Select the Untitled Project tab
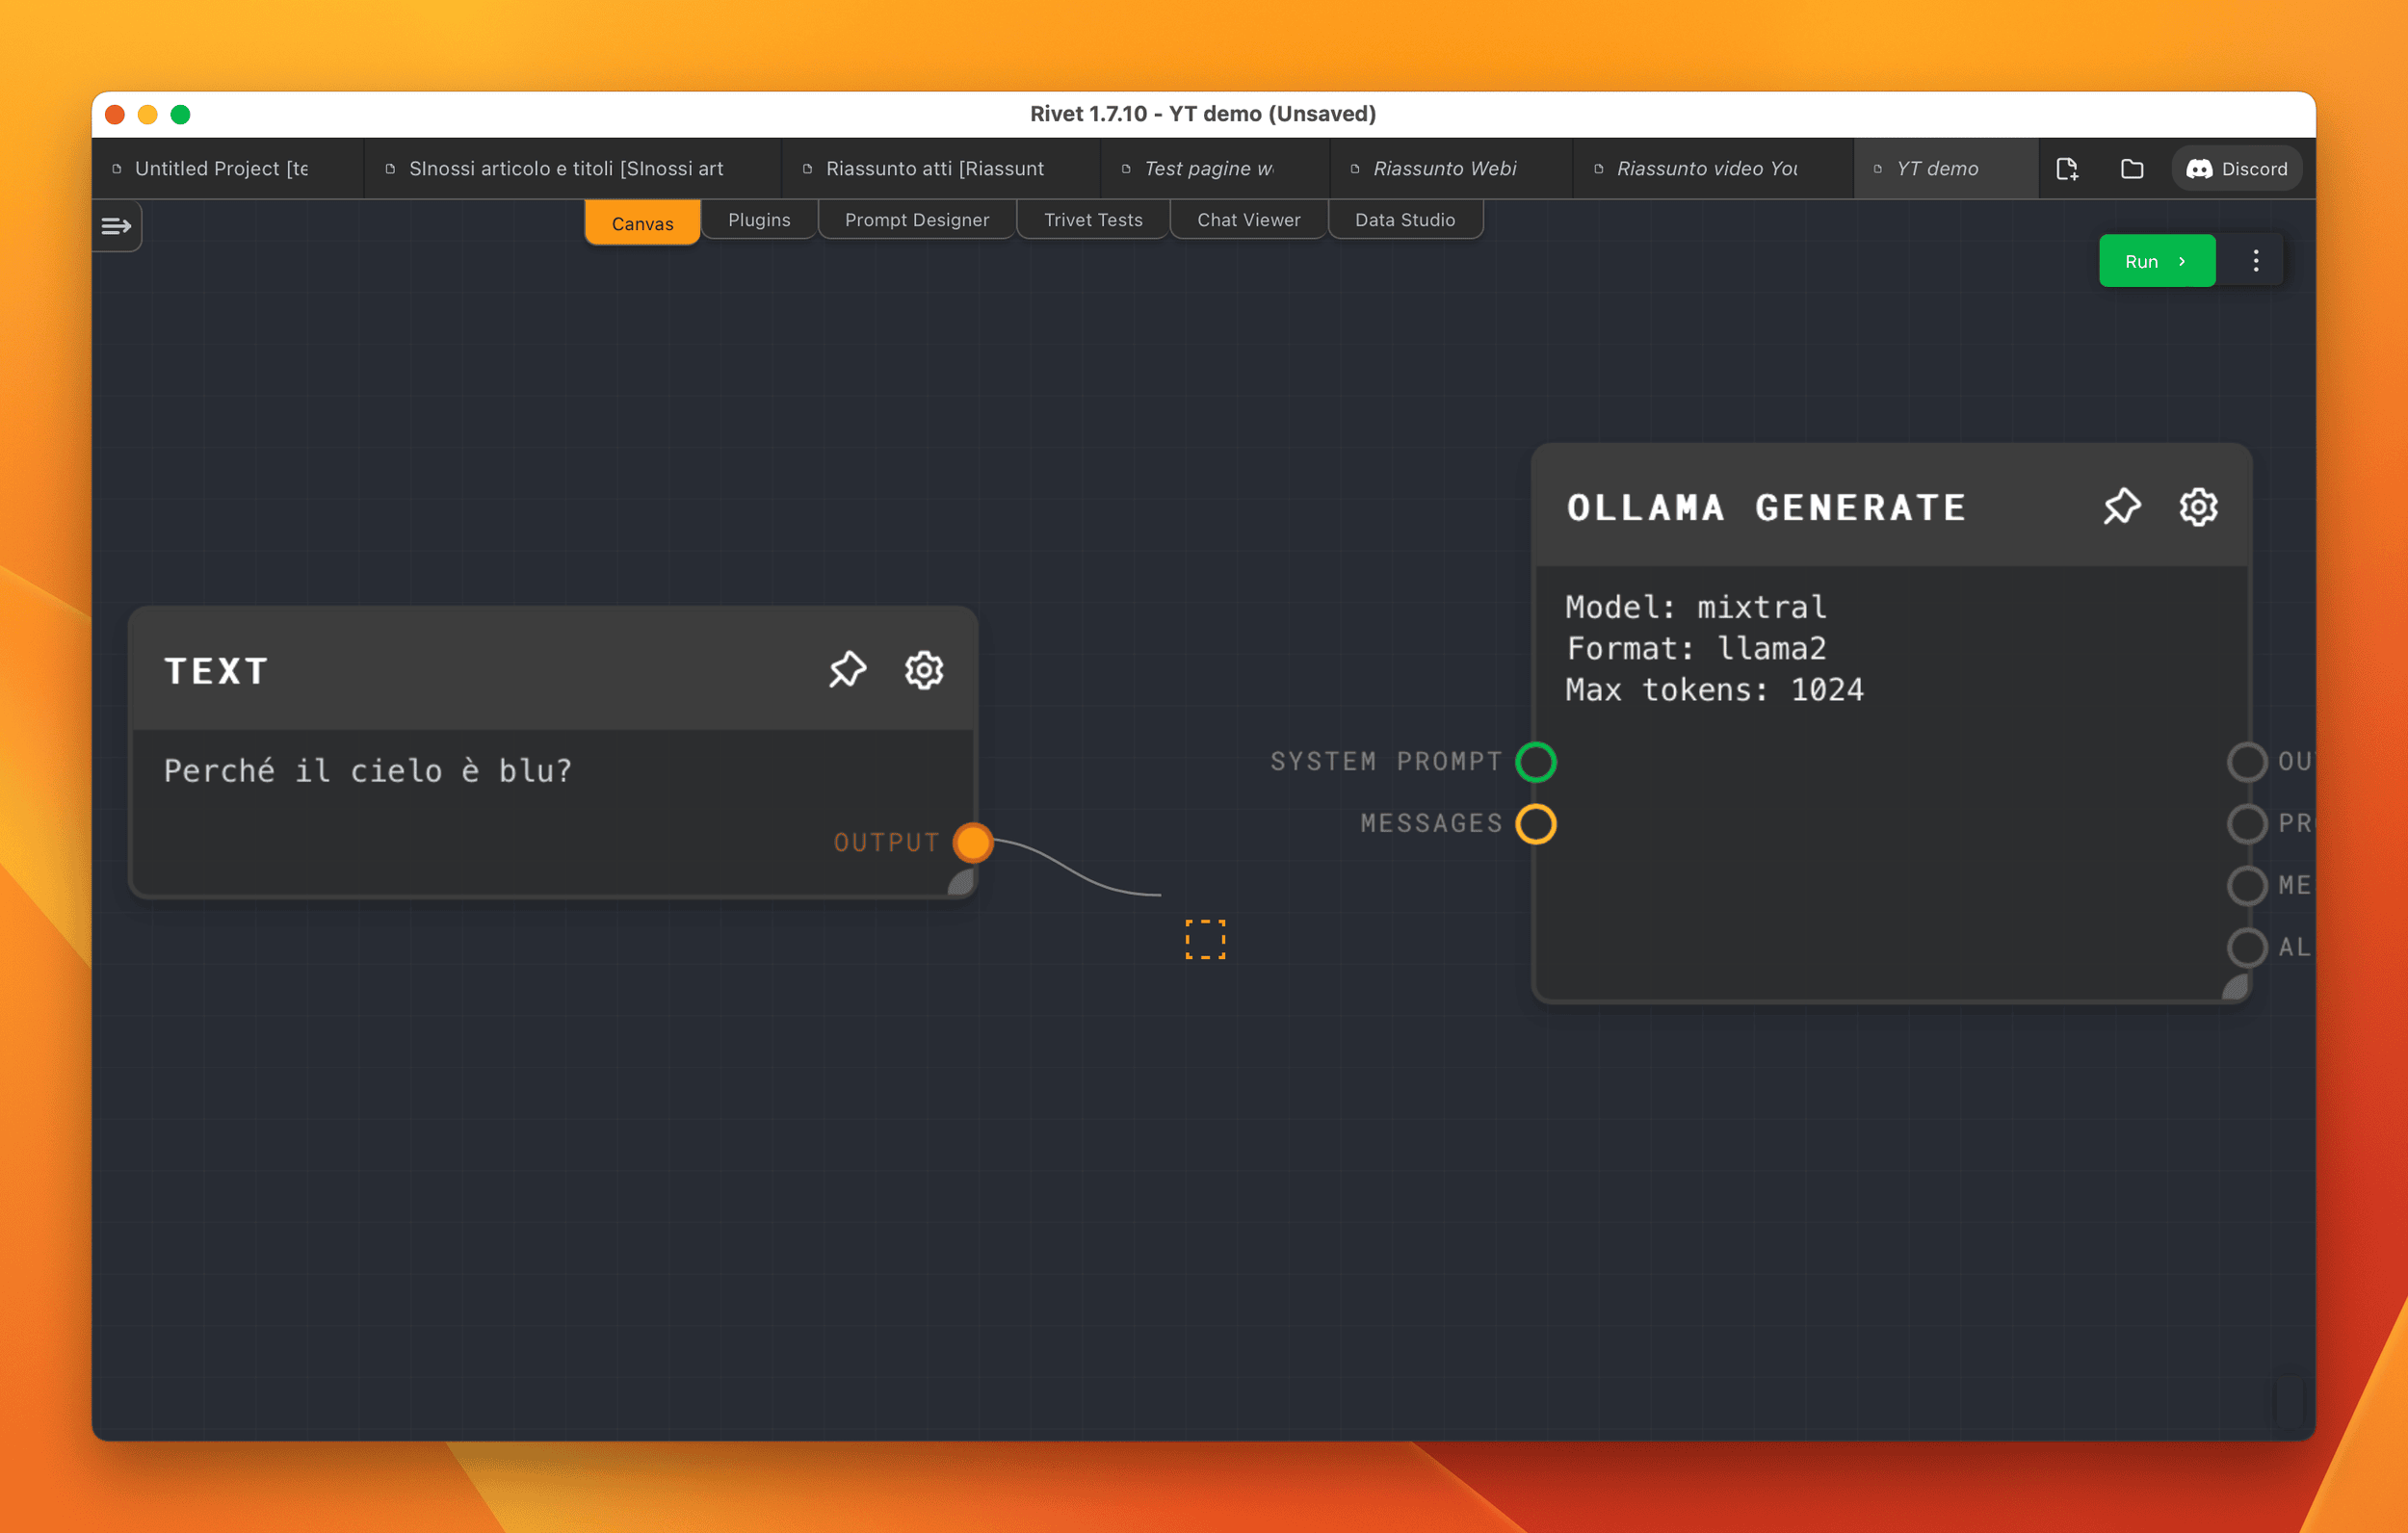 click(x=228, y=169)
